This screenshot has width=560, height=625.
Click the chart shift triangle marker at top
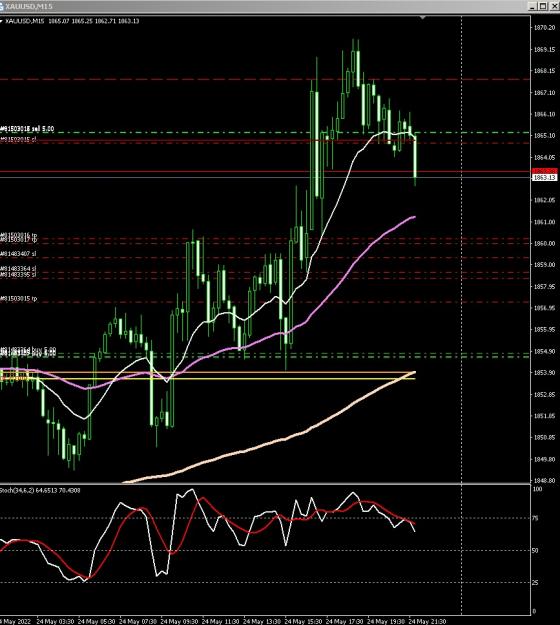(422, 18)
